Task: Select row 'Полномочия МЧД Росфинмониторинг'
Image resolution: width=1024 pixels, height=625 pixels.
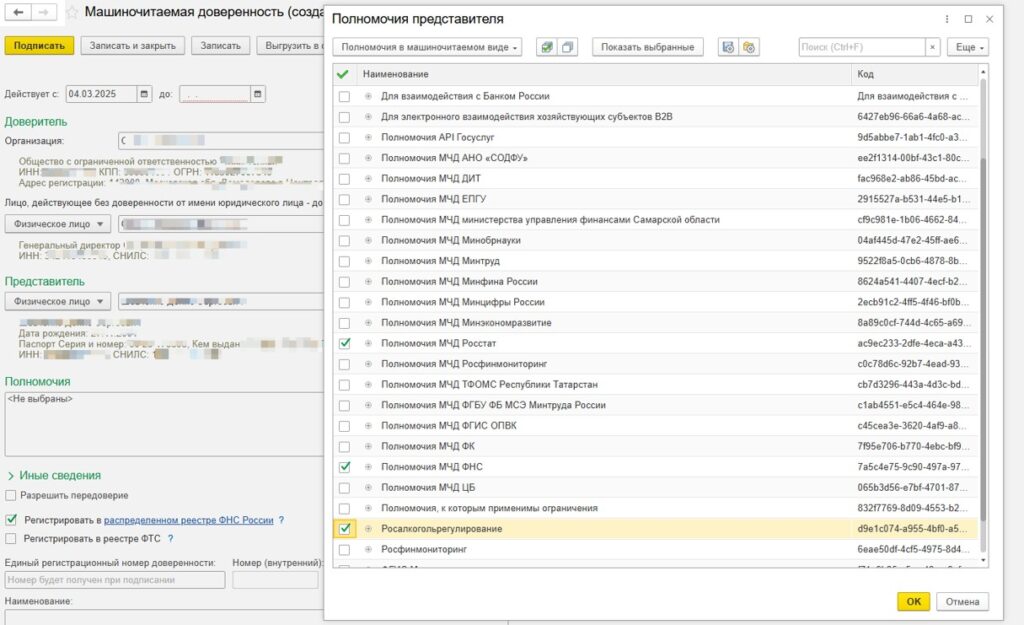Action: tap(656, 364)
